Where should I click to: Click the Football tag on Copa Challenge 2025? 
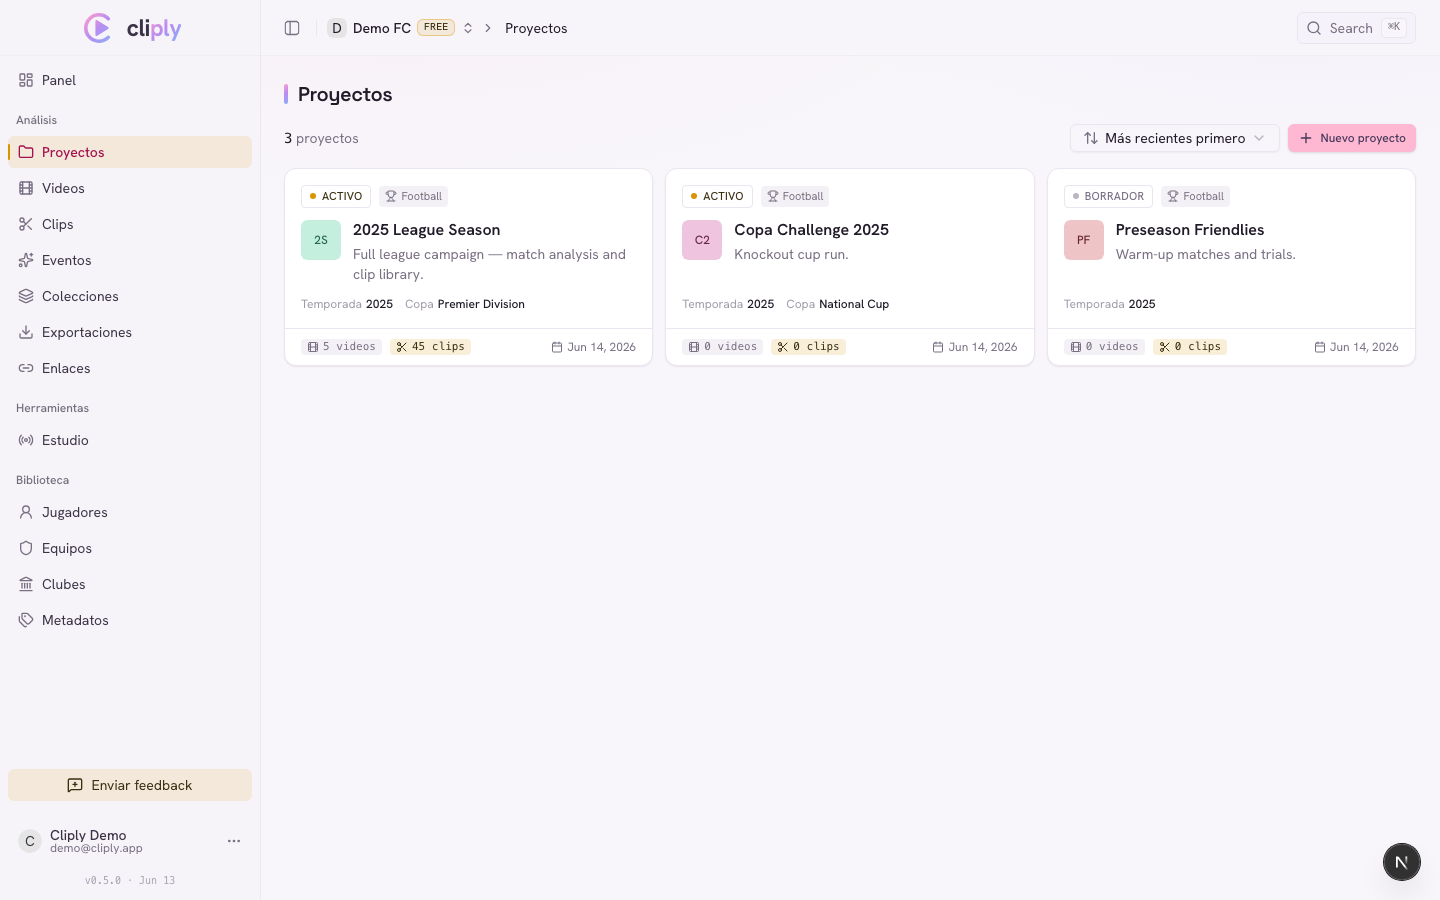[795, 196]
